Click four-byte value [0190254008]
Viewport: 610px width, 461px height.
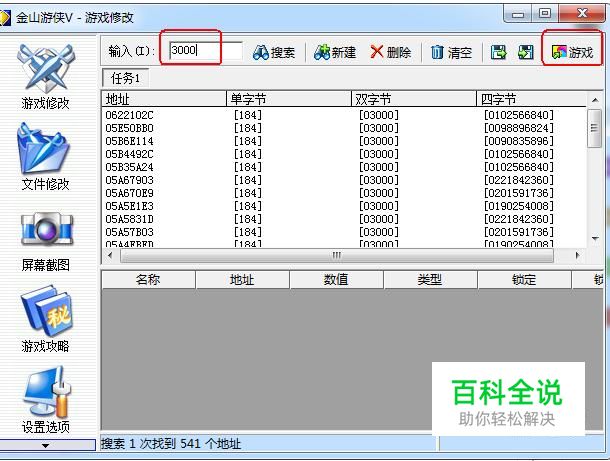tap(519, 206)
